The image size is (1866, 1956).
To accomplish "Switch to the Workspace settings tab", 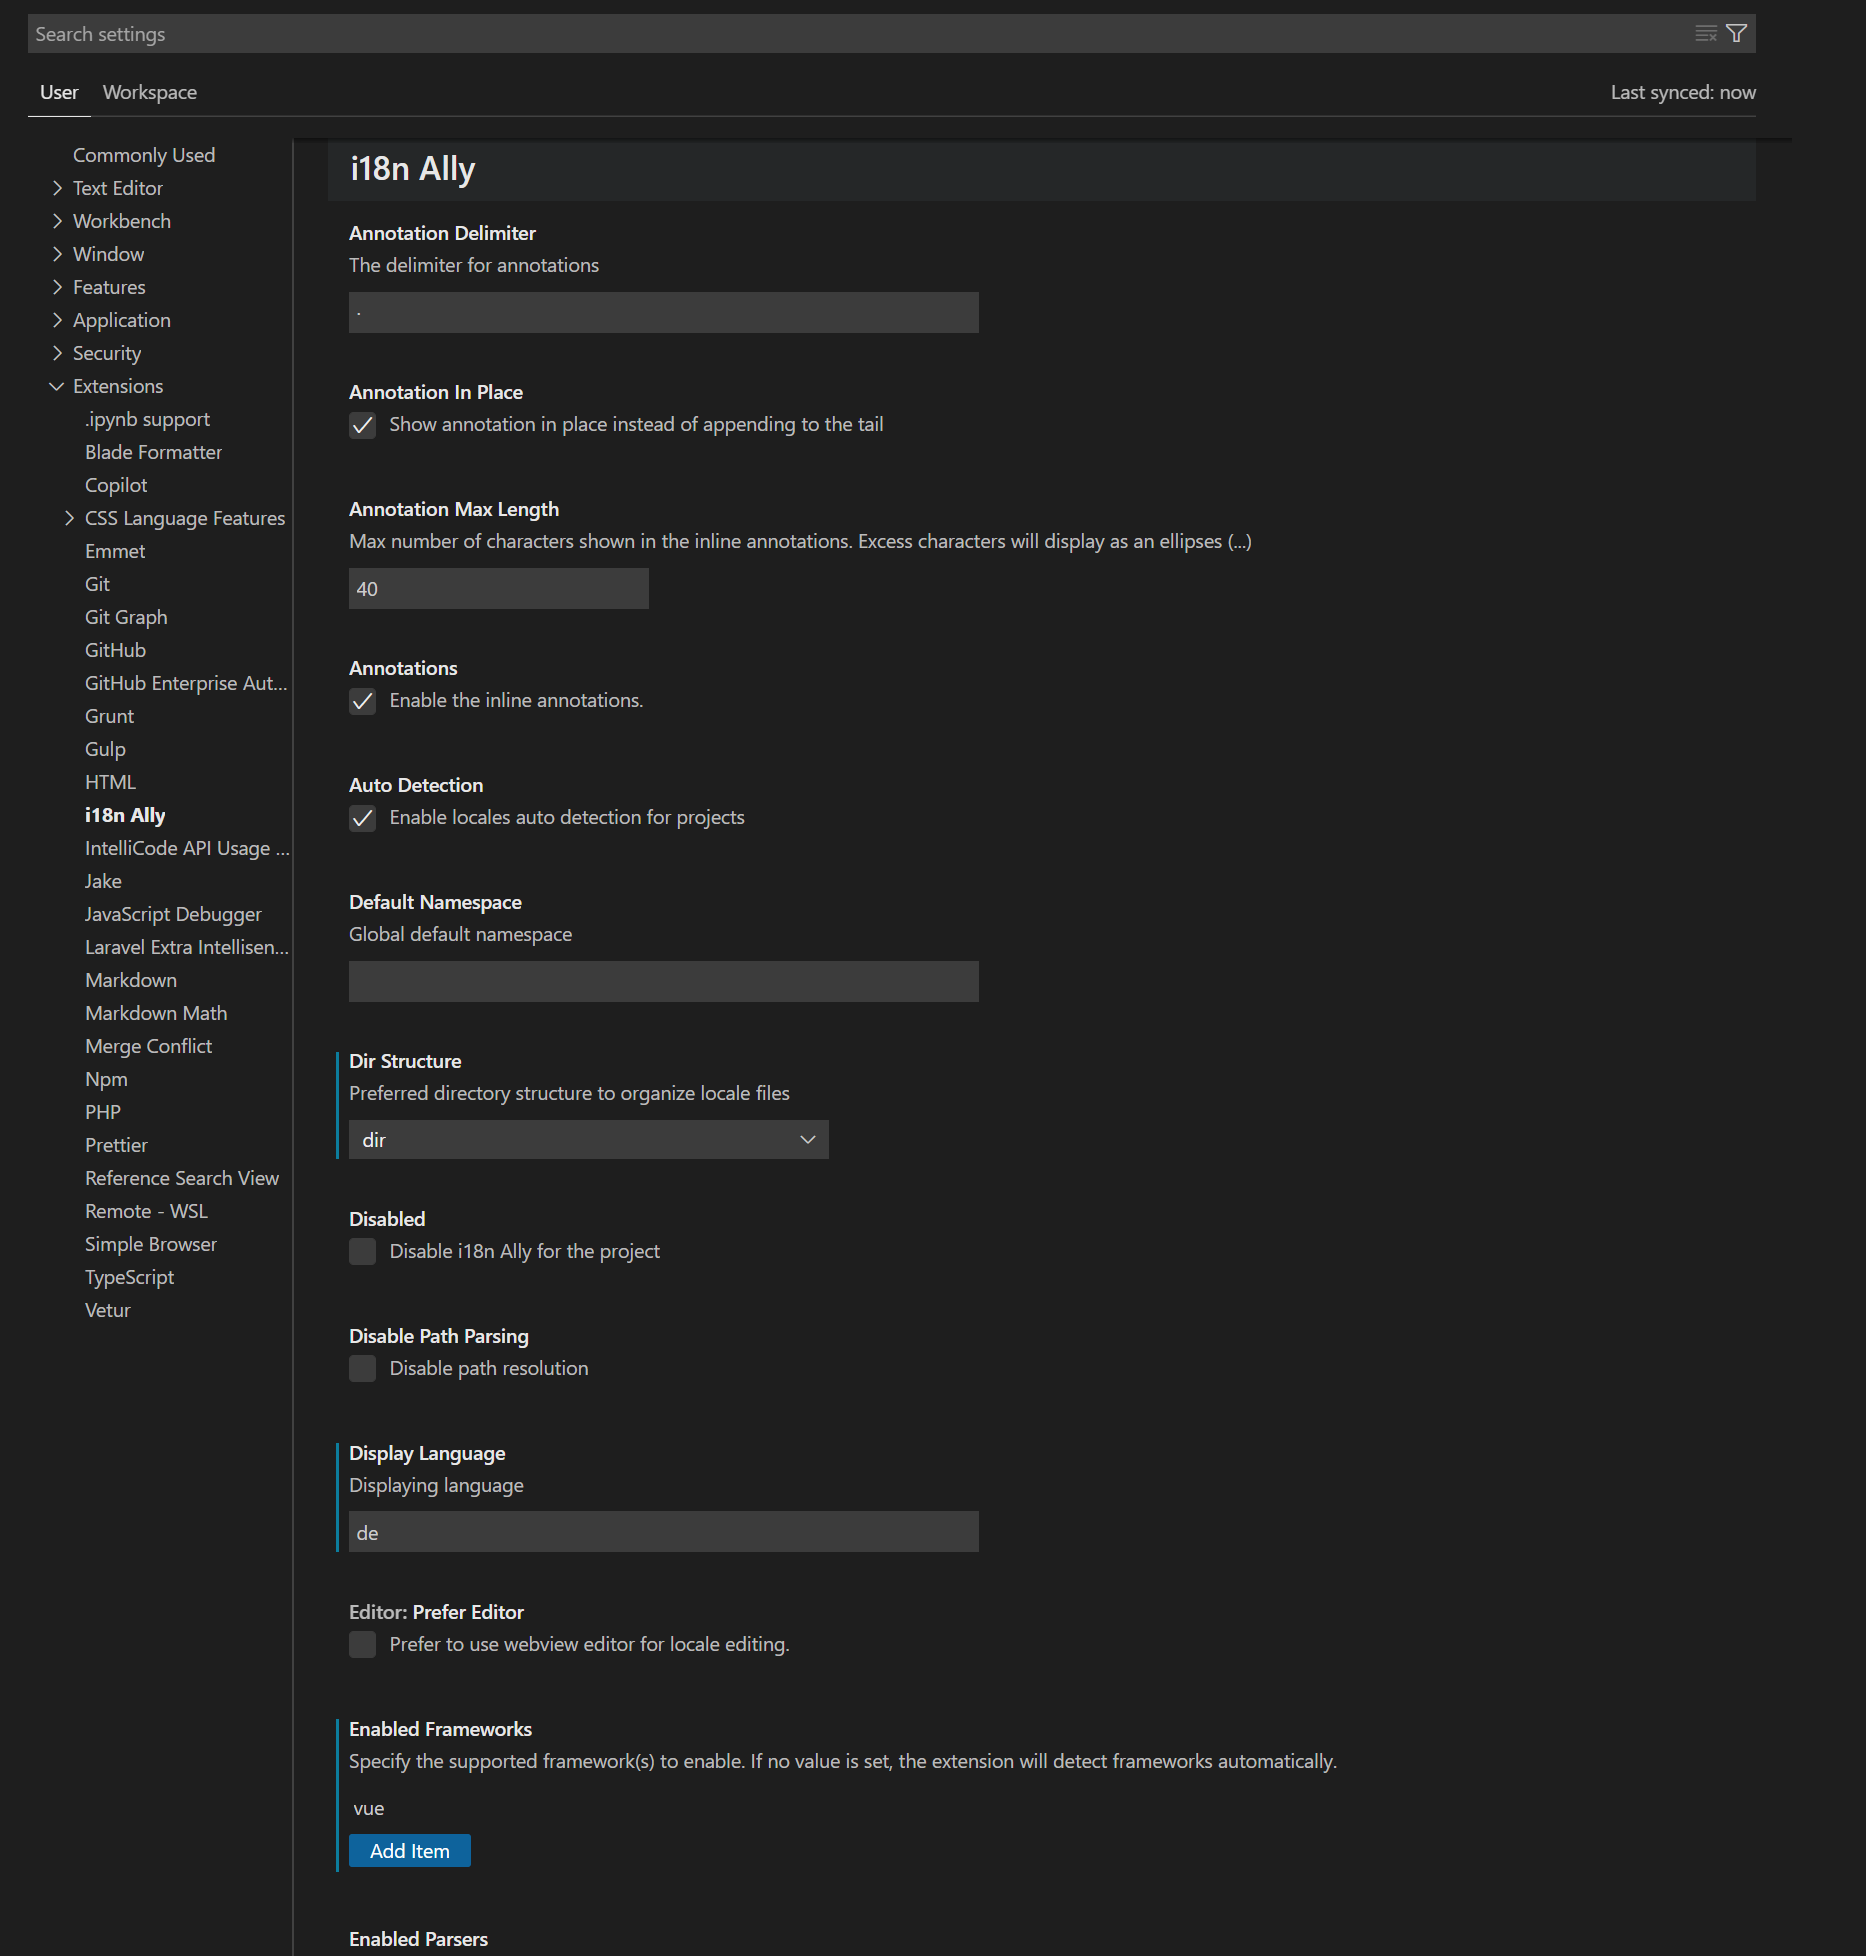I will [150, 92].
